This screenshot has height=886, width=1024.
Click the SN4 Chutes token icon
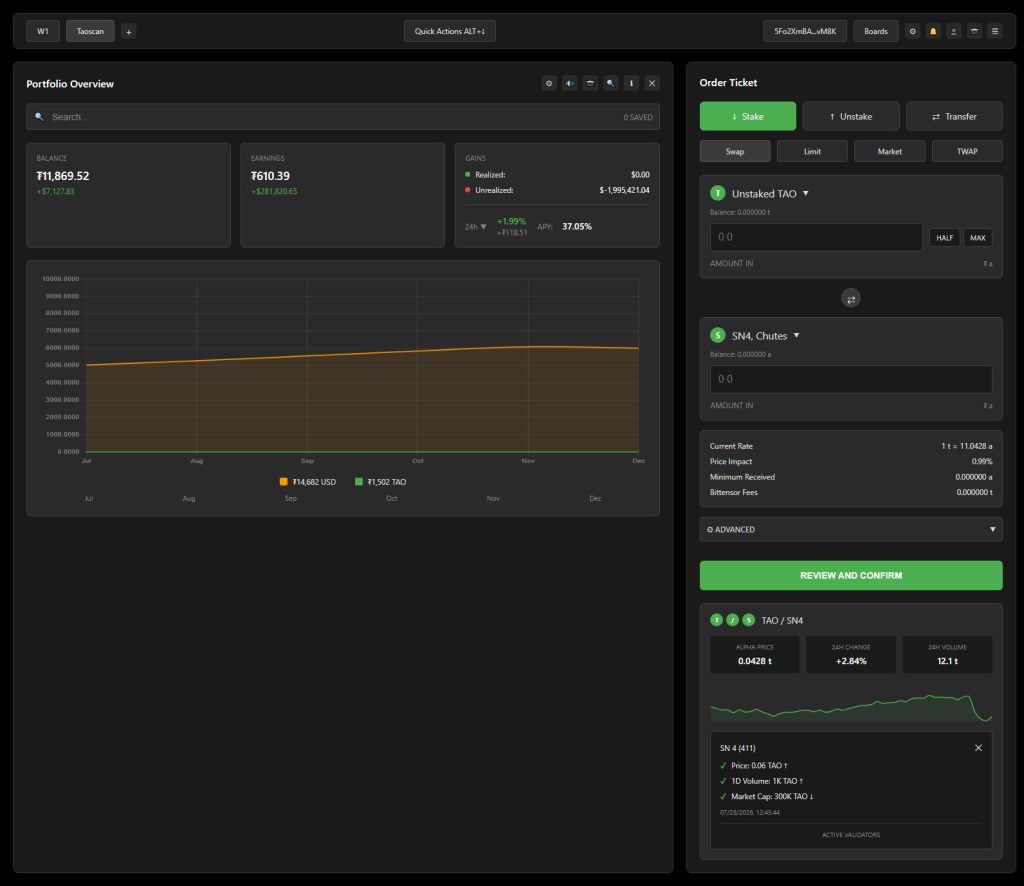tap(718, 336)
